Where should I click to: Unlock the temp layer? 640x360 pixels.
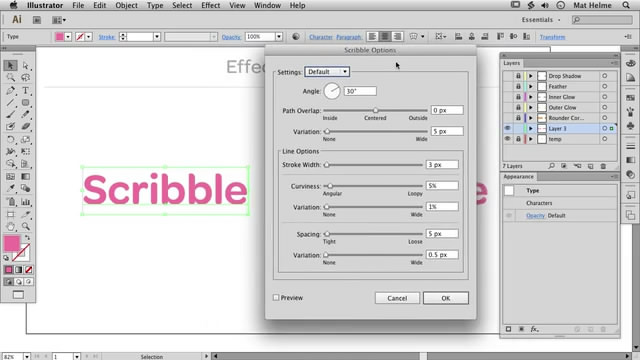(x=518, y=139)
